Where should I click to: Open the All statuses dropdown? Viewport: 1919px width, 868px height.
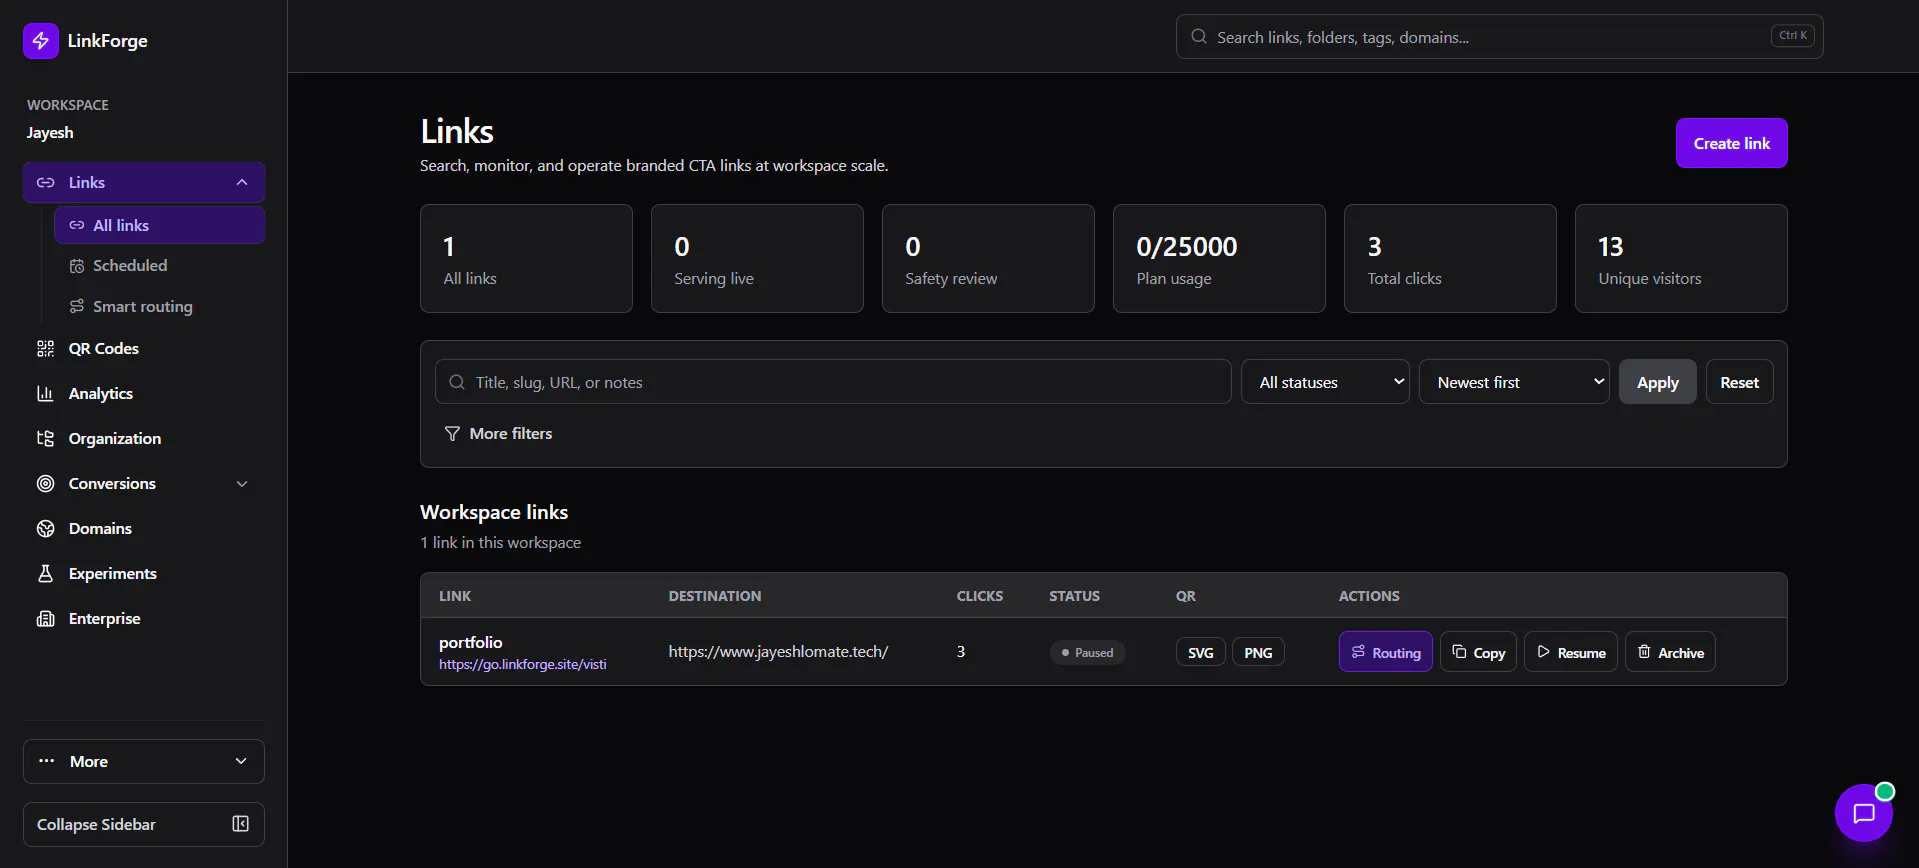click(1325, 382)
